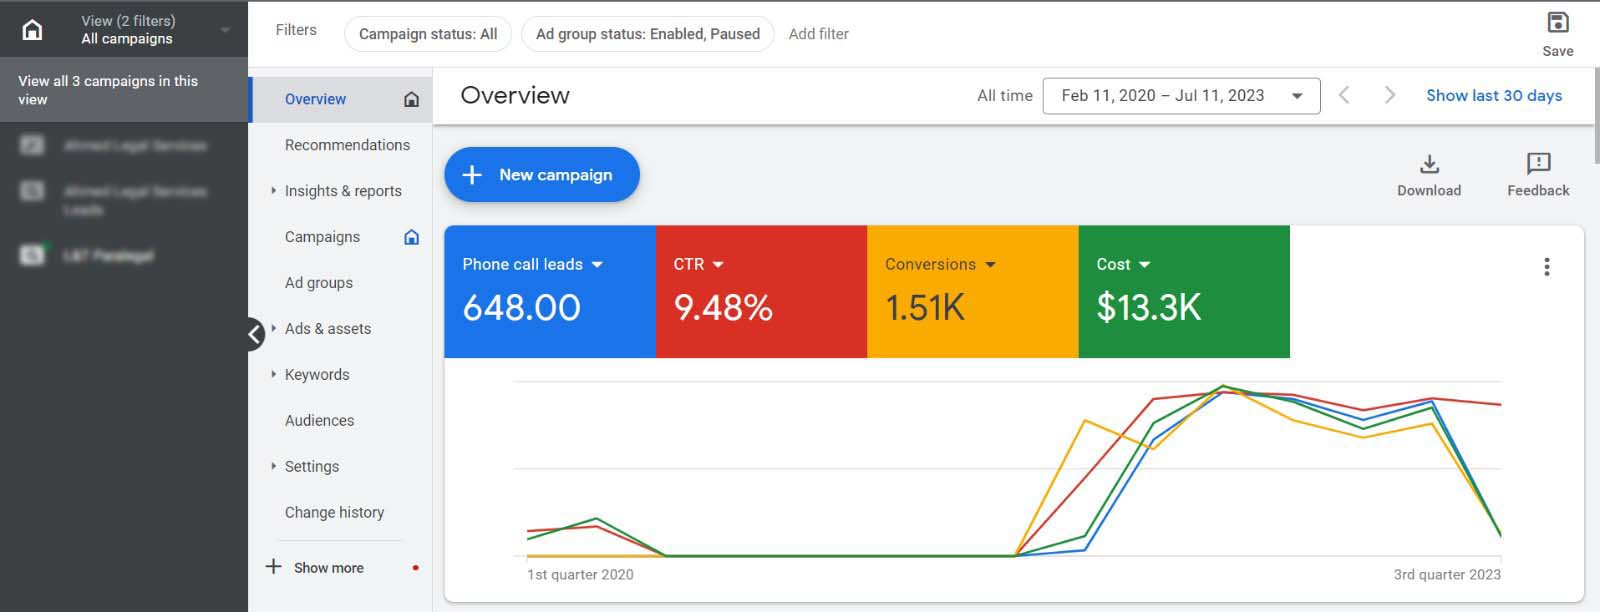Expand the Keywords menu section
Viewport: 1600px width, 612px height.
[273, 374]
